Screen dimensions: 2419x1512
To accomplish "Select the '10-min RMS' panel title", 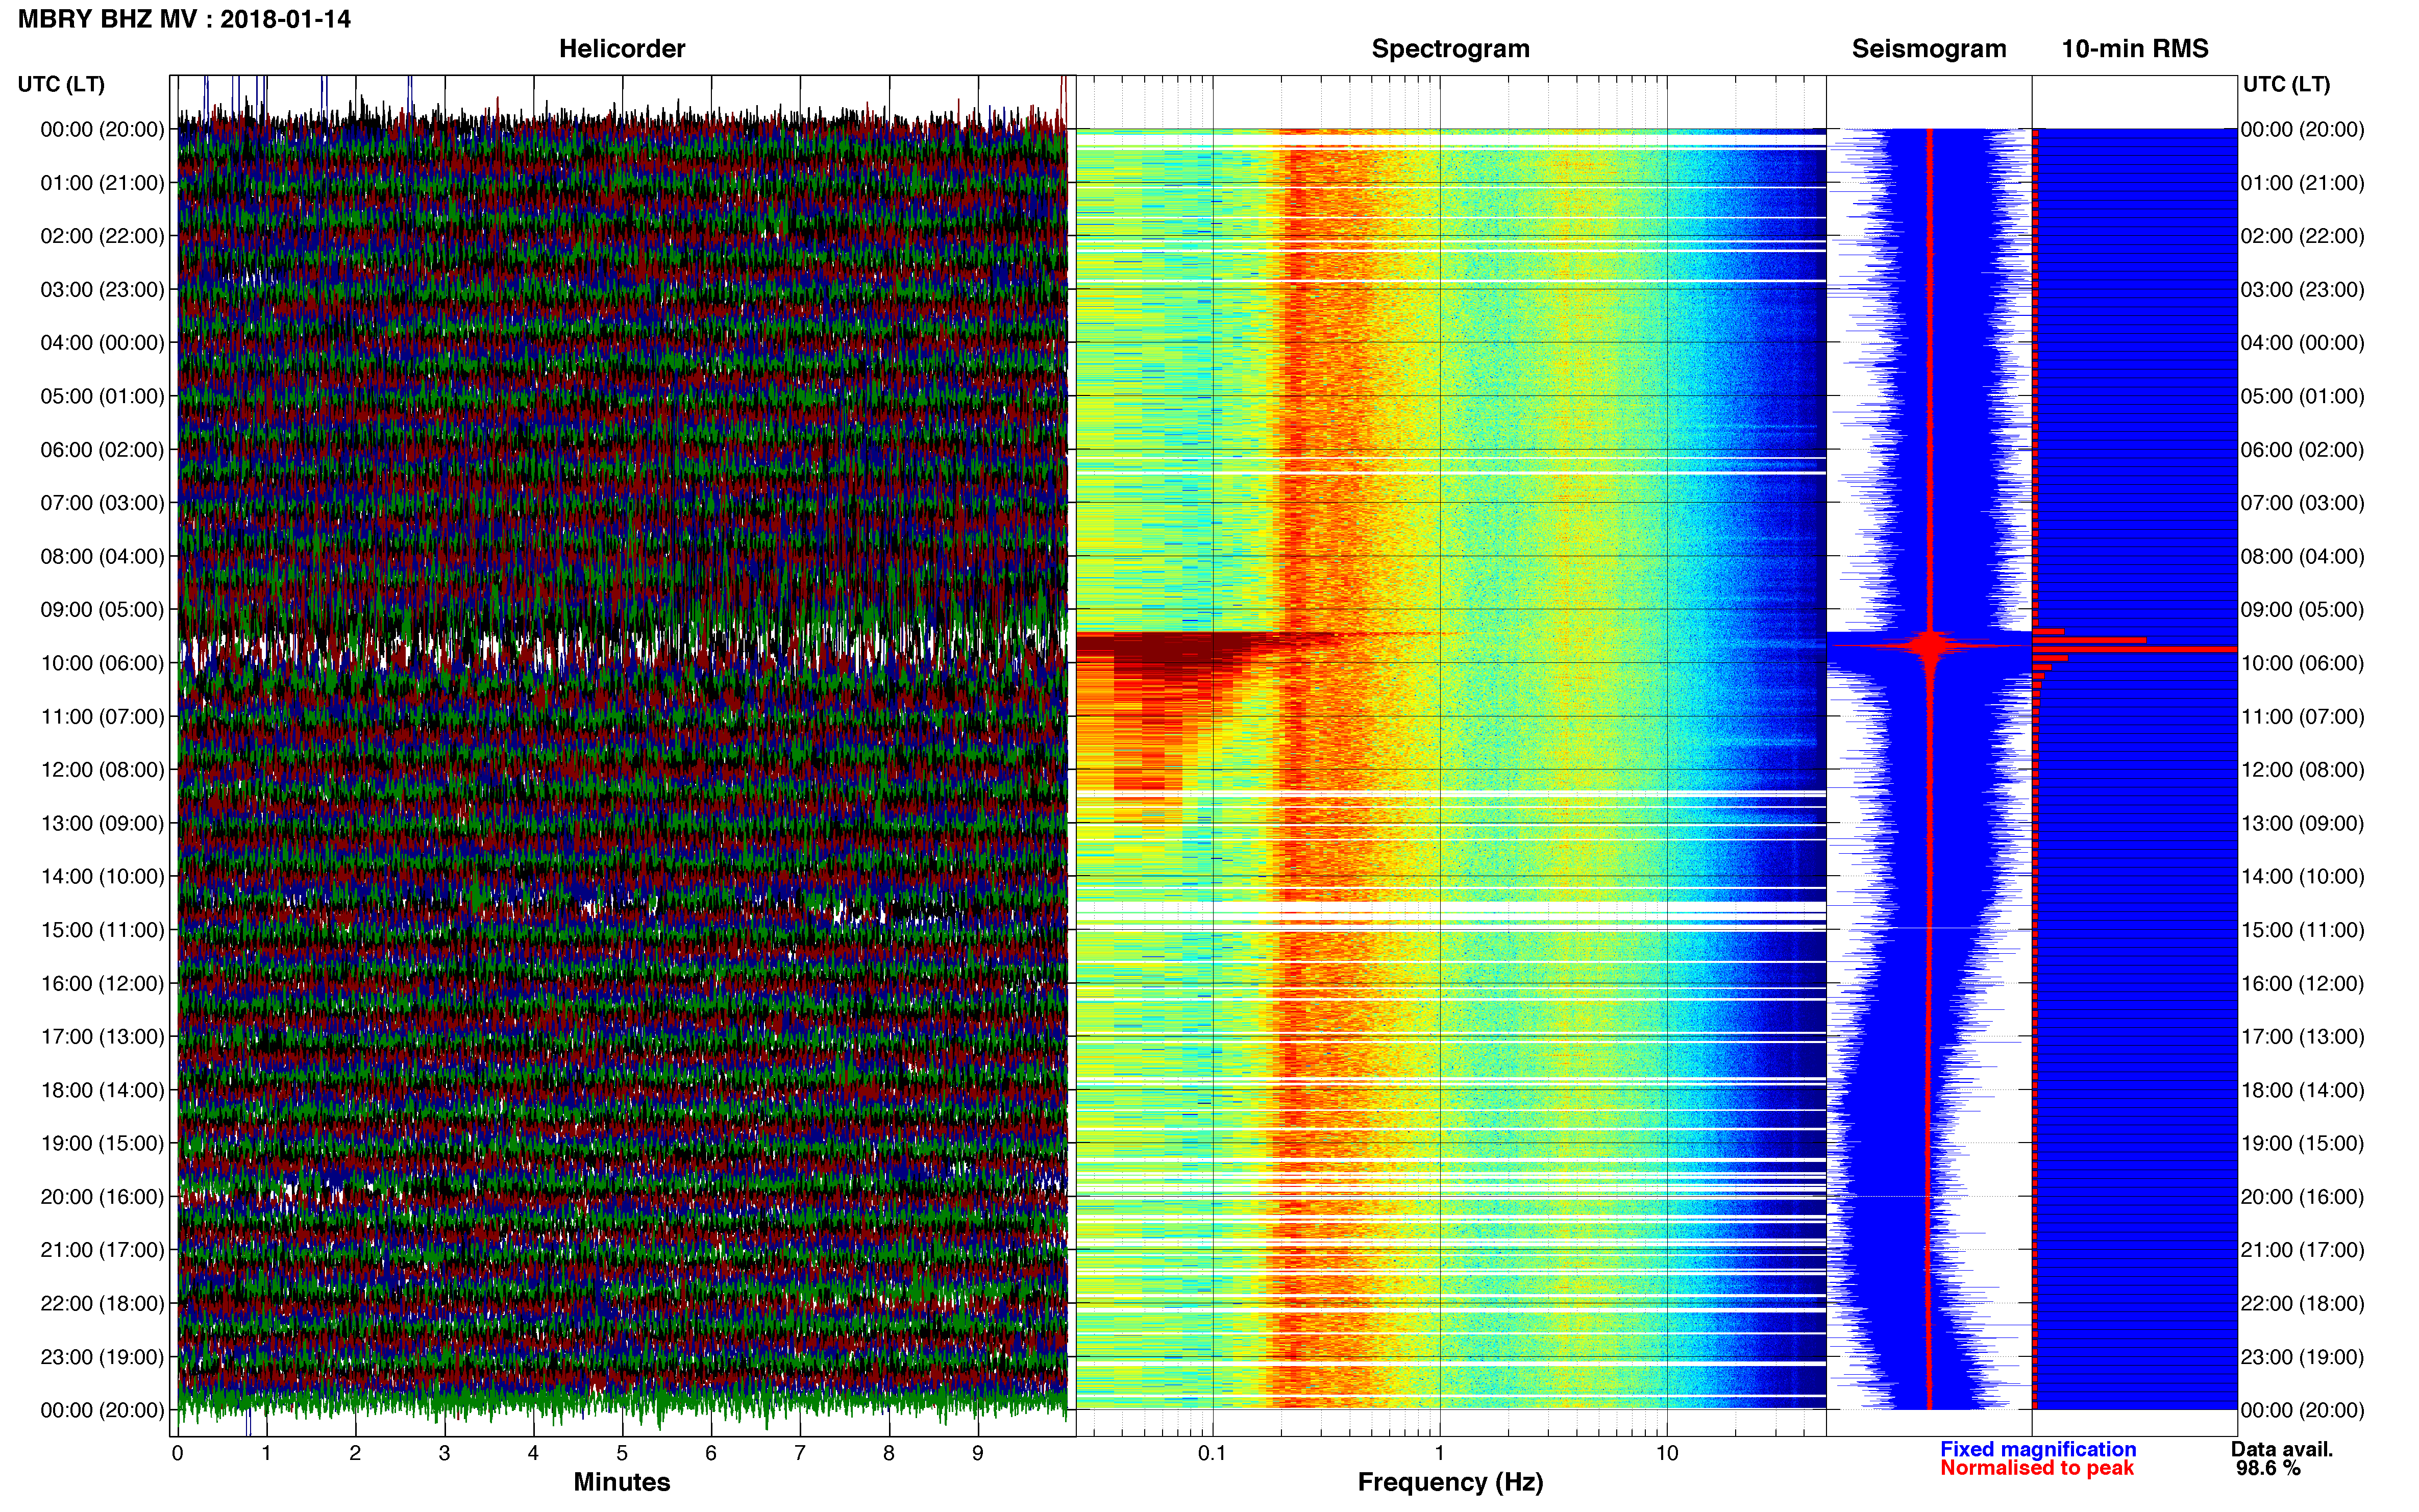I will pyautogui.click(x=2134, y=49).
